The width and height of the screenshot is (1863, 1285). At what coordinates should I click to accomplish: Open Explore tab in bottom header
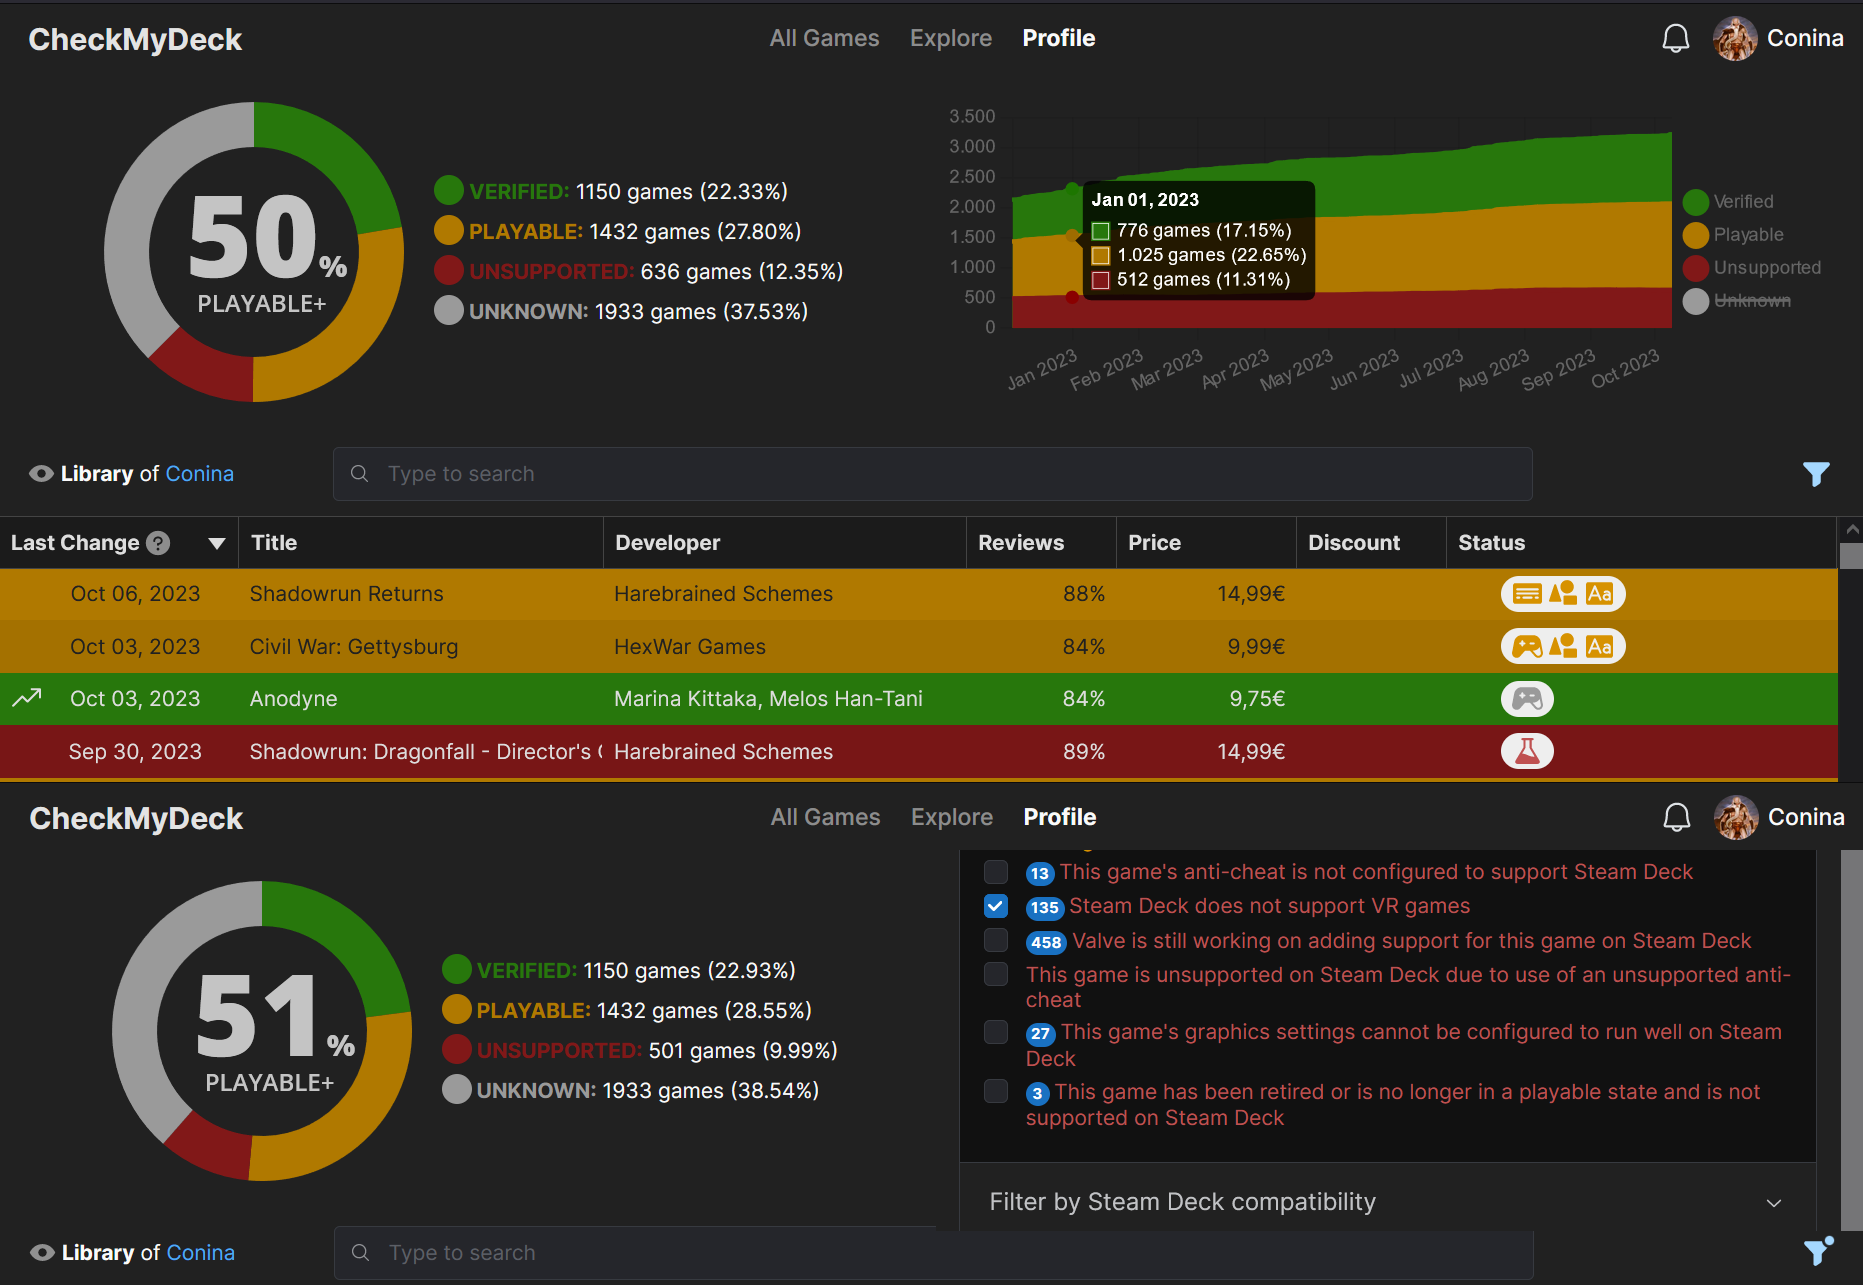click(952, 817)
